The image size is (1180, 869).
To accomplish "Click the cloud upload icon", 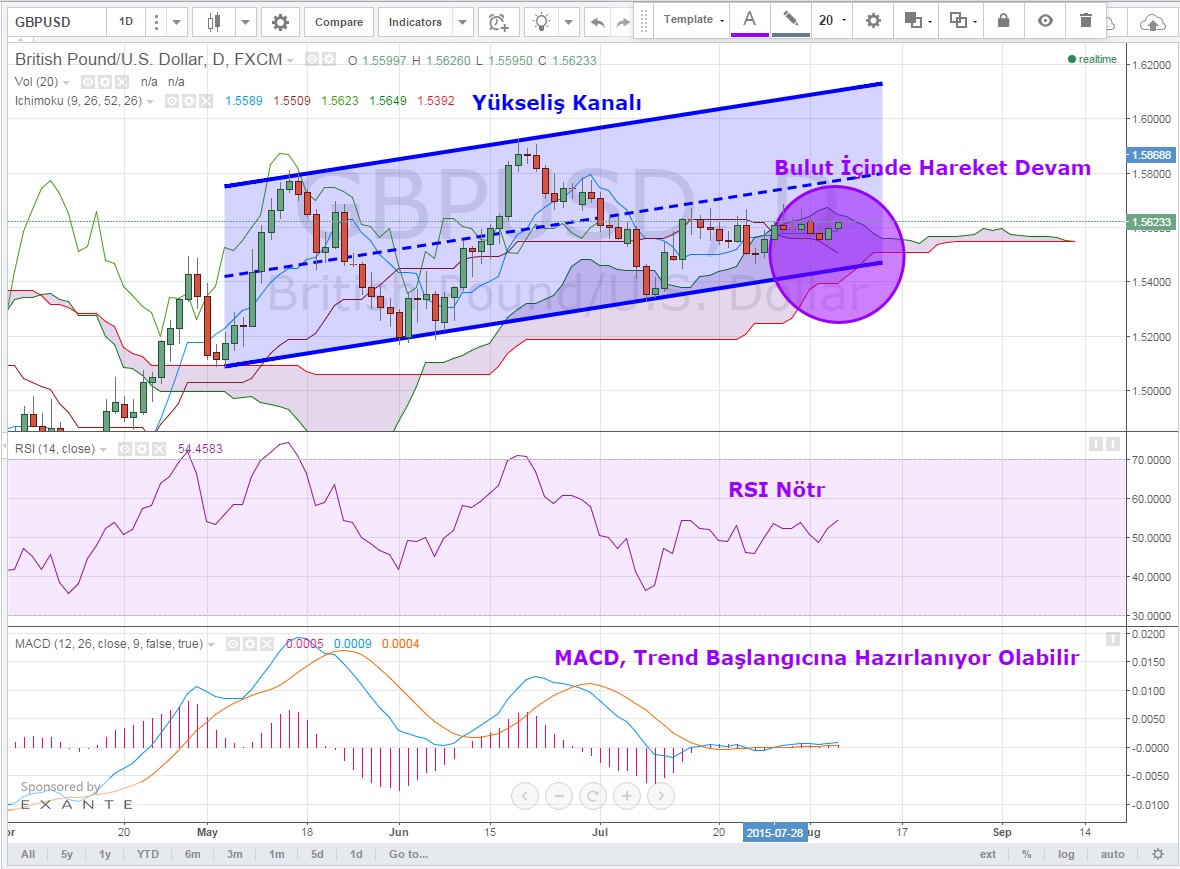I will tap(1153, 21).
